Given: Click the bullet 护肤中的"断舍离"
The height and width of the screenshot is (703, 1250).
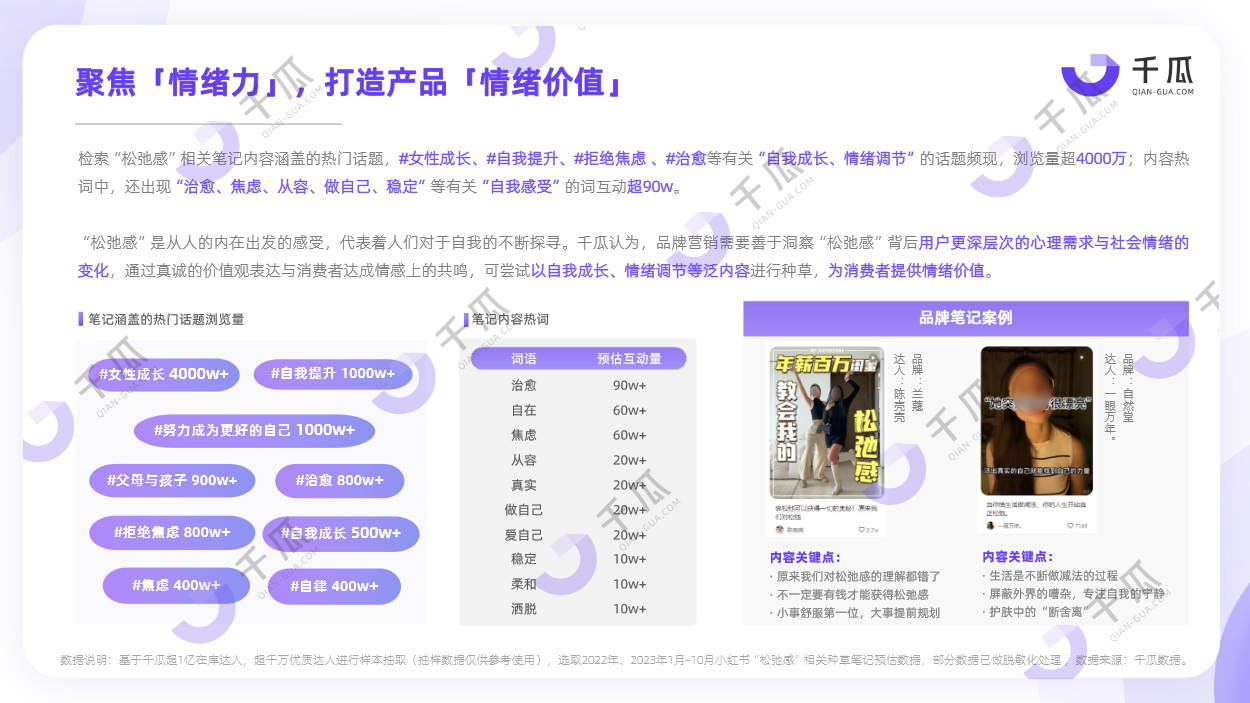Looking at the screenshot, I should (1036, 612).
